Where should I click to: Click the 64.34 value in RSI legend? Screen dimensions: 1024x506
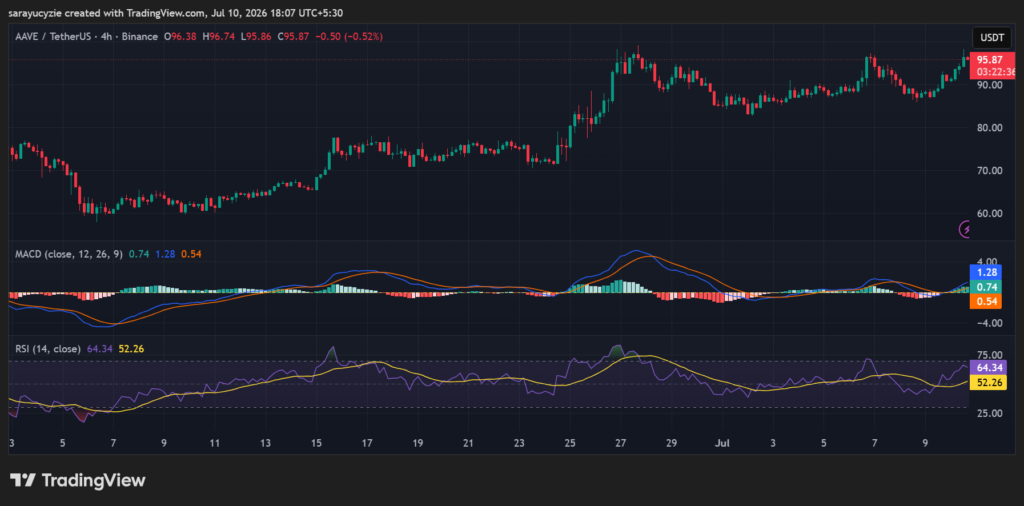[x=99, y=349]
